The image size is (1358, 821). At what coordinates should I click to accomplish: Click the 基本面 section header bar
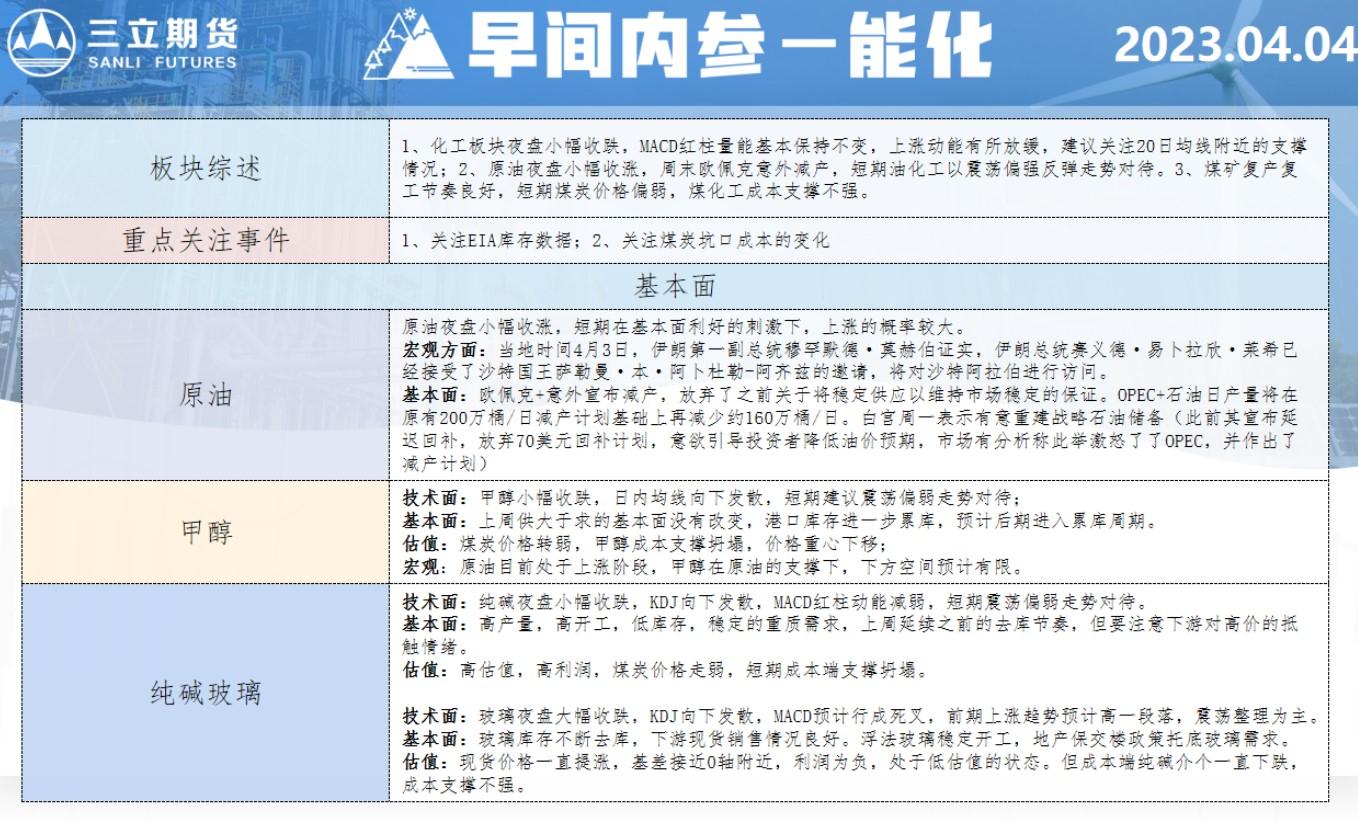pyautogui.click(x=675, y=287)
